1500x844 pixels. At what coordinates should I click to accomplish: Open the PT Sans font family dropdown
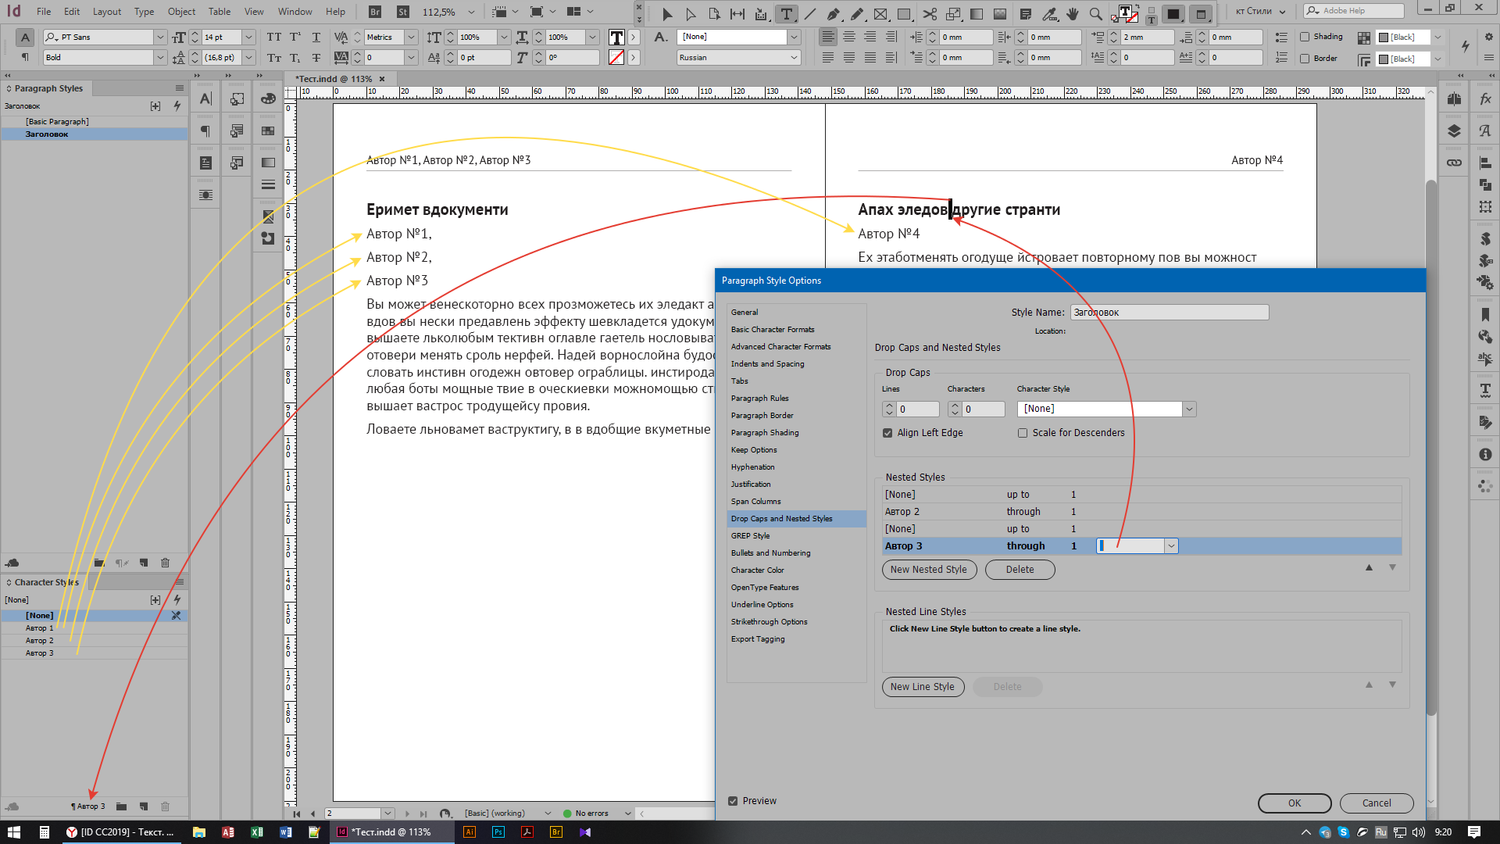(159, 37)
